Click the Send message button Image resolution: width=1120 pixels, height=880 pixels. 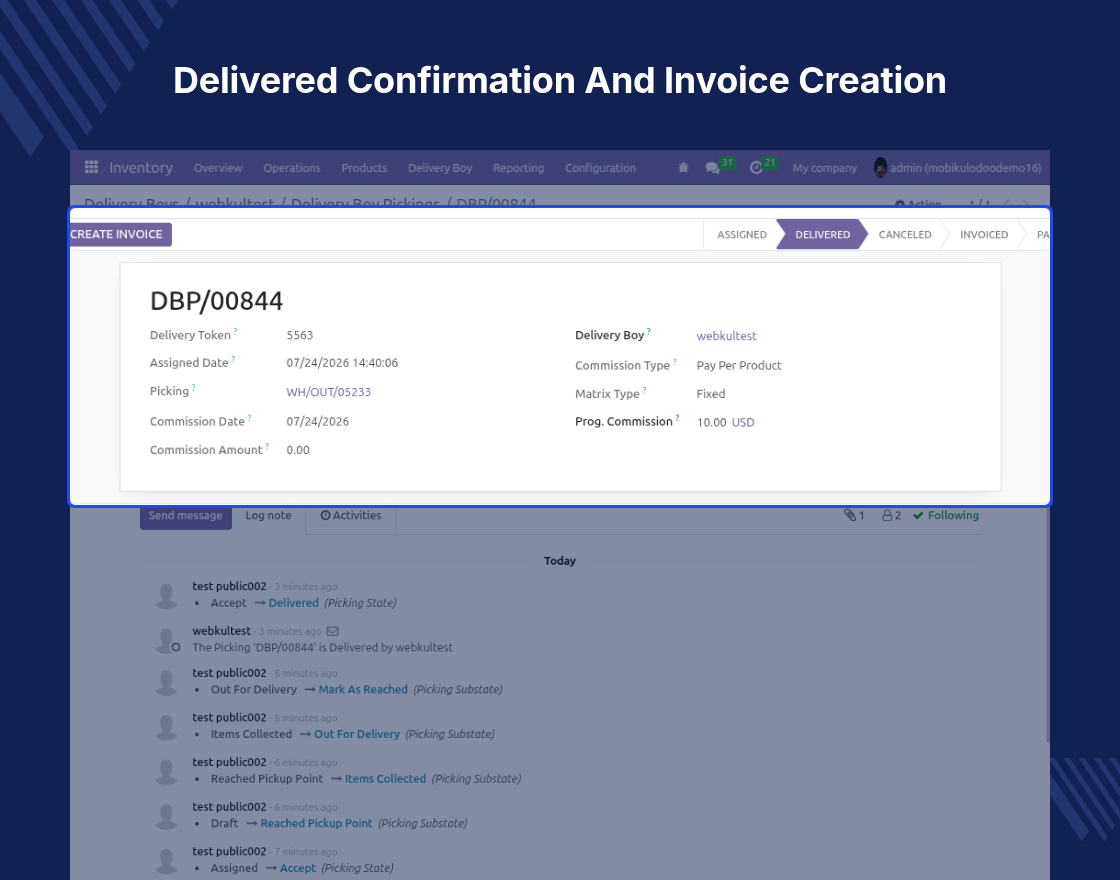pos(186,516)
